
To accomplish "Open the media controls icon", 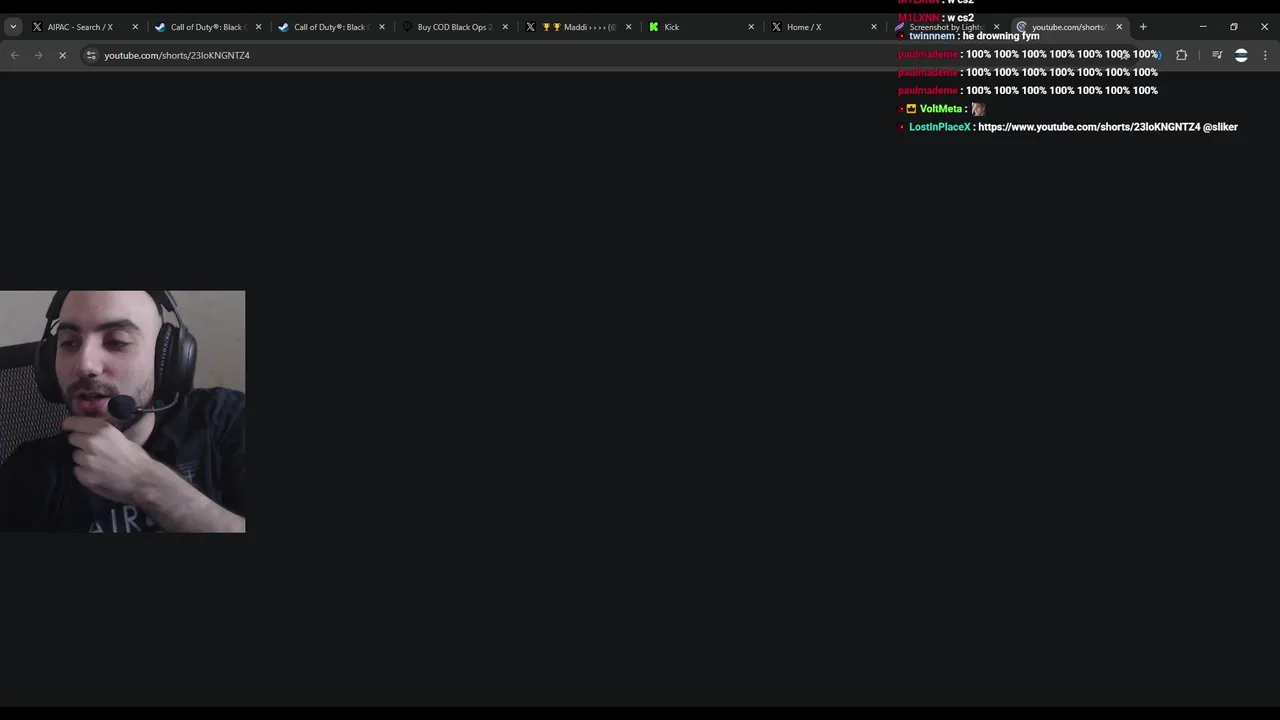I will (x=1217, y=55).
